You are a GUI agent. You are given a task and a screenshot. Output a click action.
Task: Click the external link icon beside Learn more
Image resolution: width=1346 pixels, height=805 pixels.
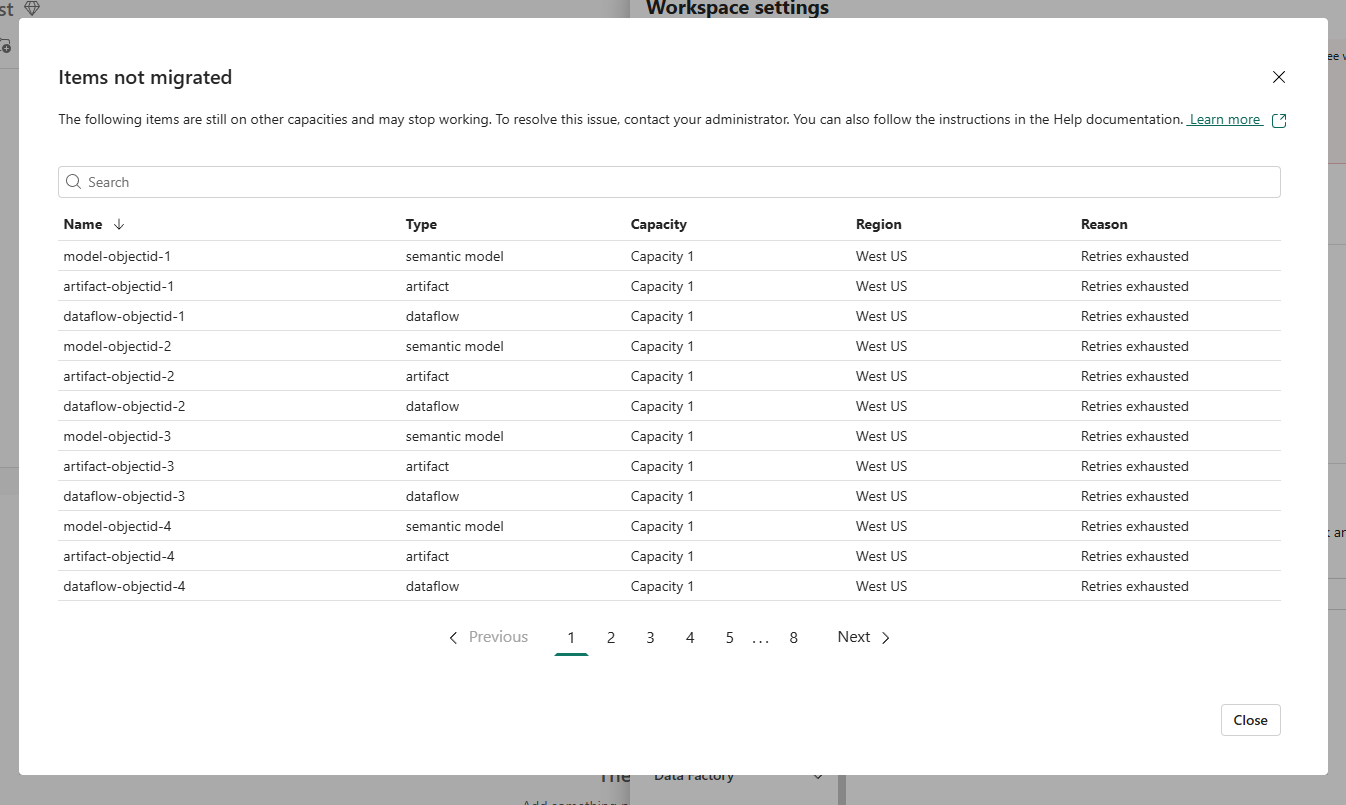tap(1279, 120)
